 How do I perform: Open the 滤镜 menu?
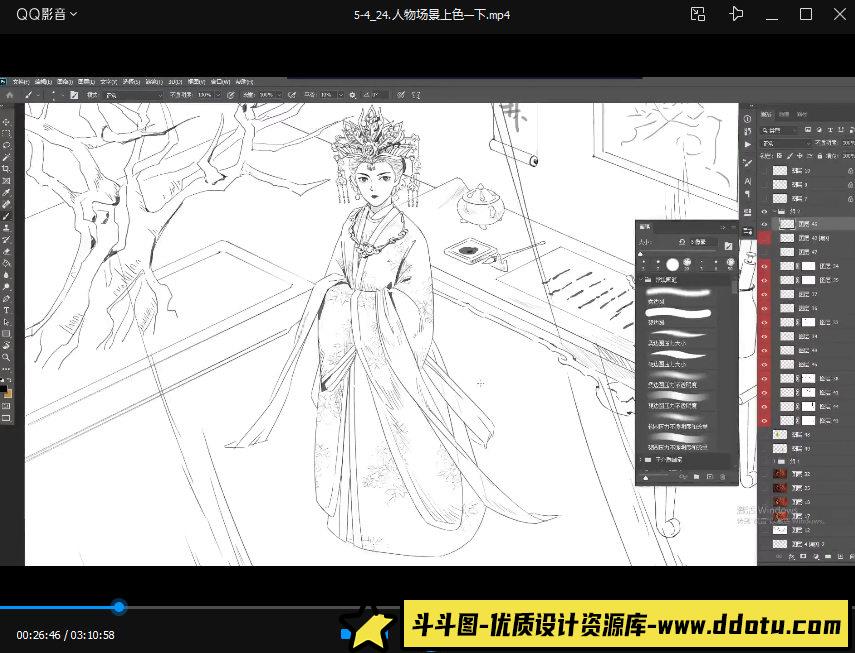[154, 82]
